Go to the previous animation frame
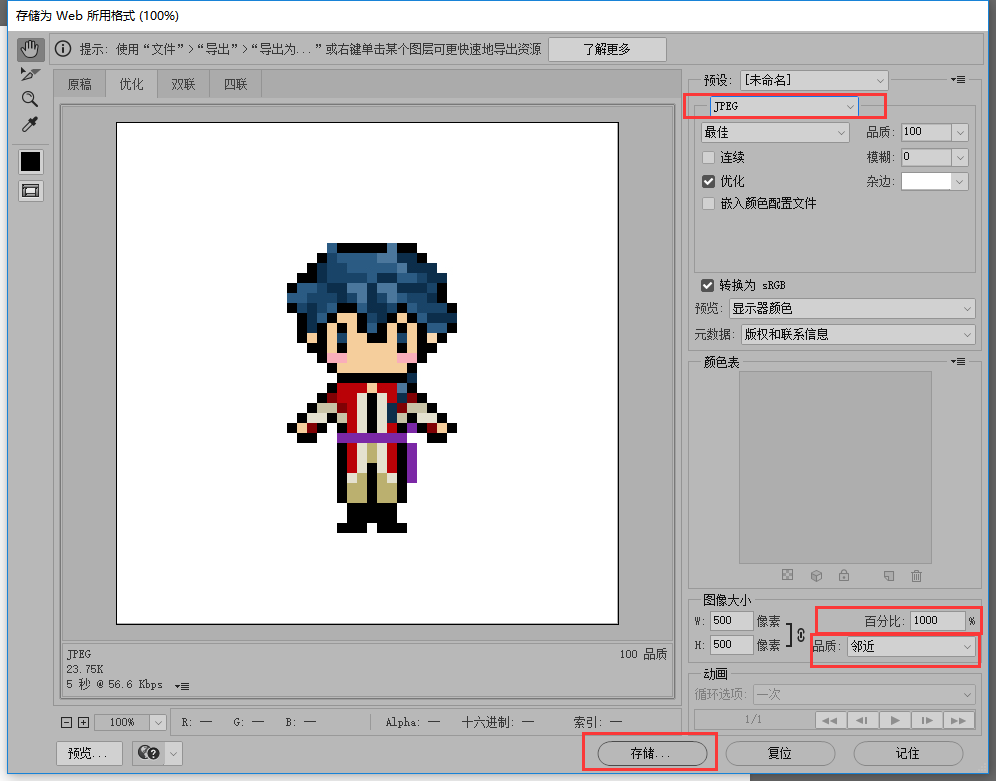The height and width of the screenshot is (781, 996). click(x=862, y=720)
